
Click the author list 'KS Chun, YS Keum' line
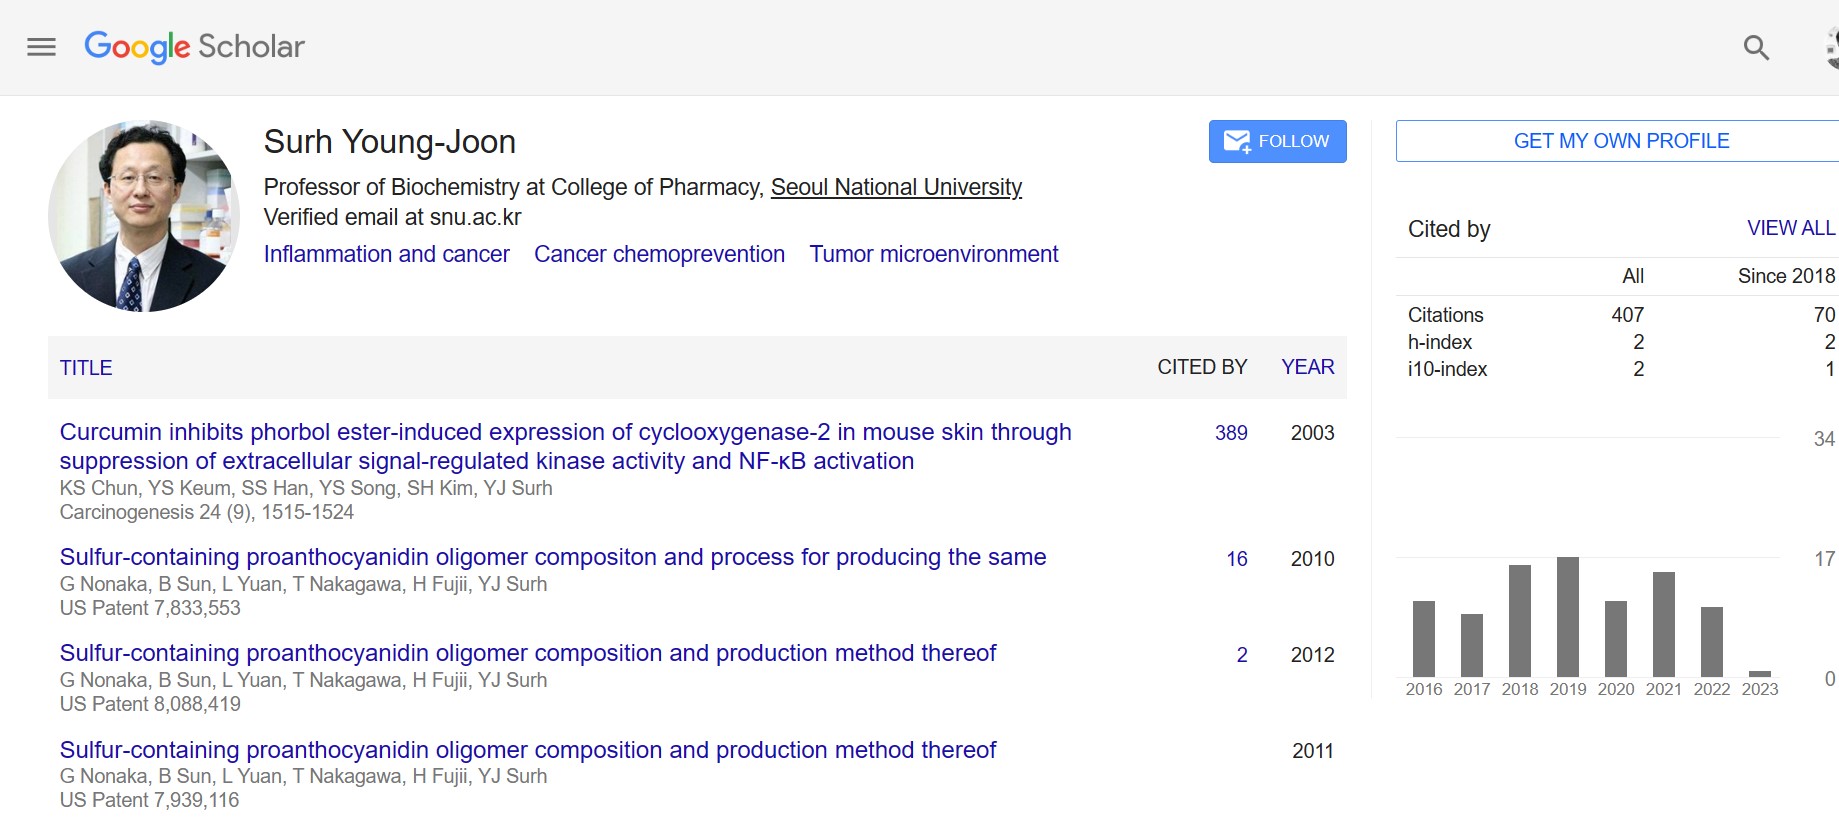pyautogui.click(x=306, y=488)
